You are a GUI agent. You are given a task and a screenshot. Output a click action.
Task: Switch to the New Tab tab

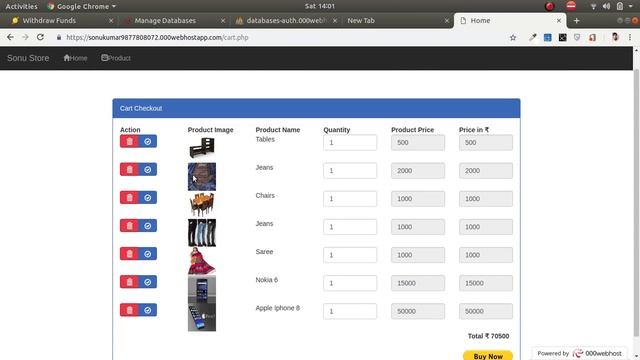398,20
